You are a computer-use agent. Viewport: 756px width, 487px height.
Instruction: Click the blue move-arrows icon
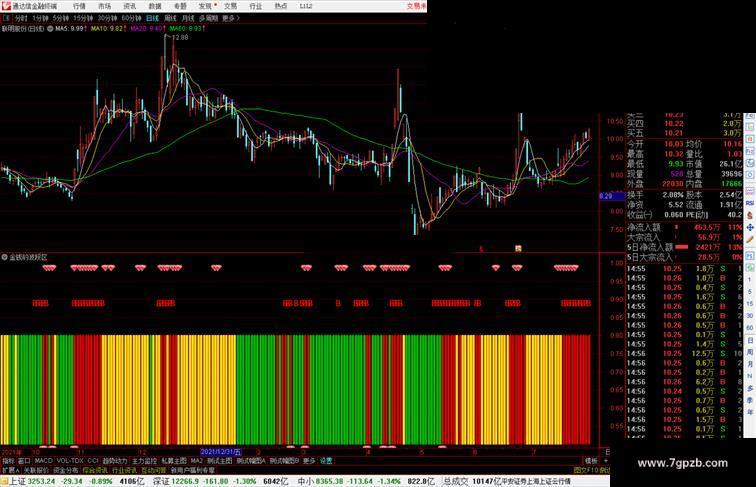tap(750, 227)
